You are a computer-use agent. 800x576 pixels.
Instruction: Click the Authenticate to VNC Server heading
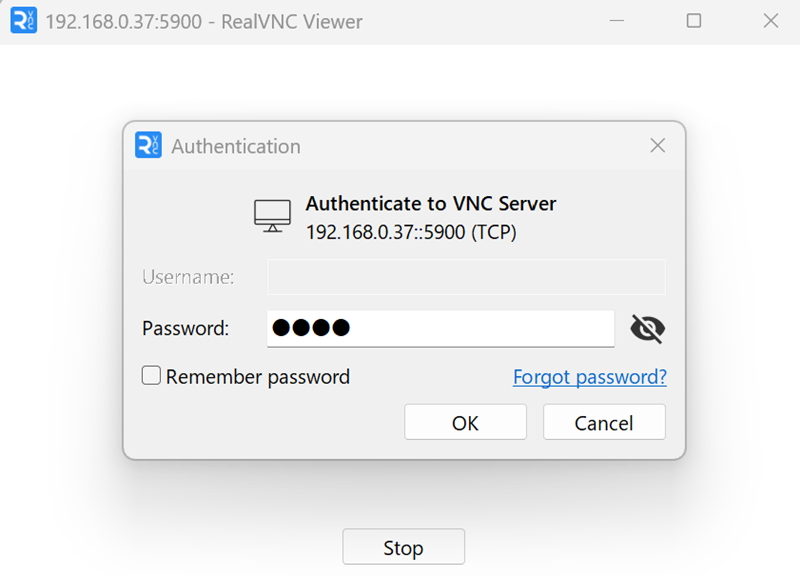coord(430,204)
